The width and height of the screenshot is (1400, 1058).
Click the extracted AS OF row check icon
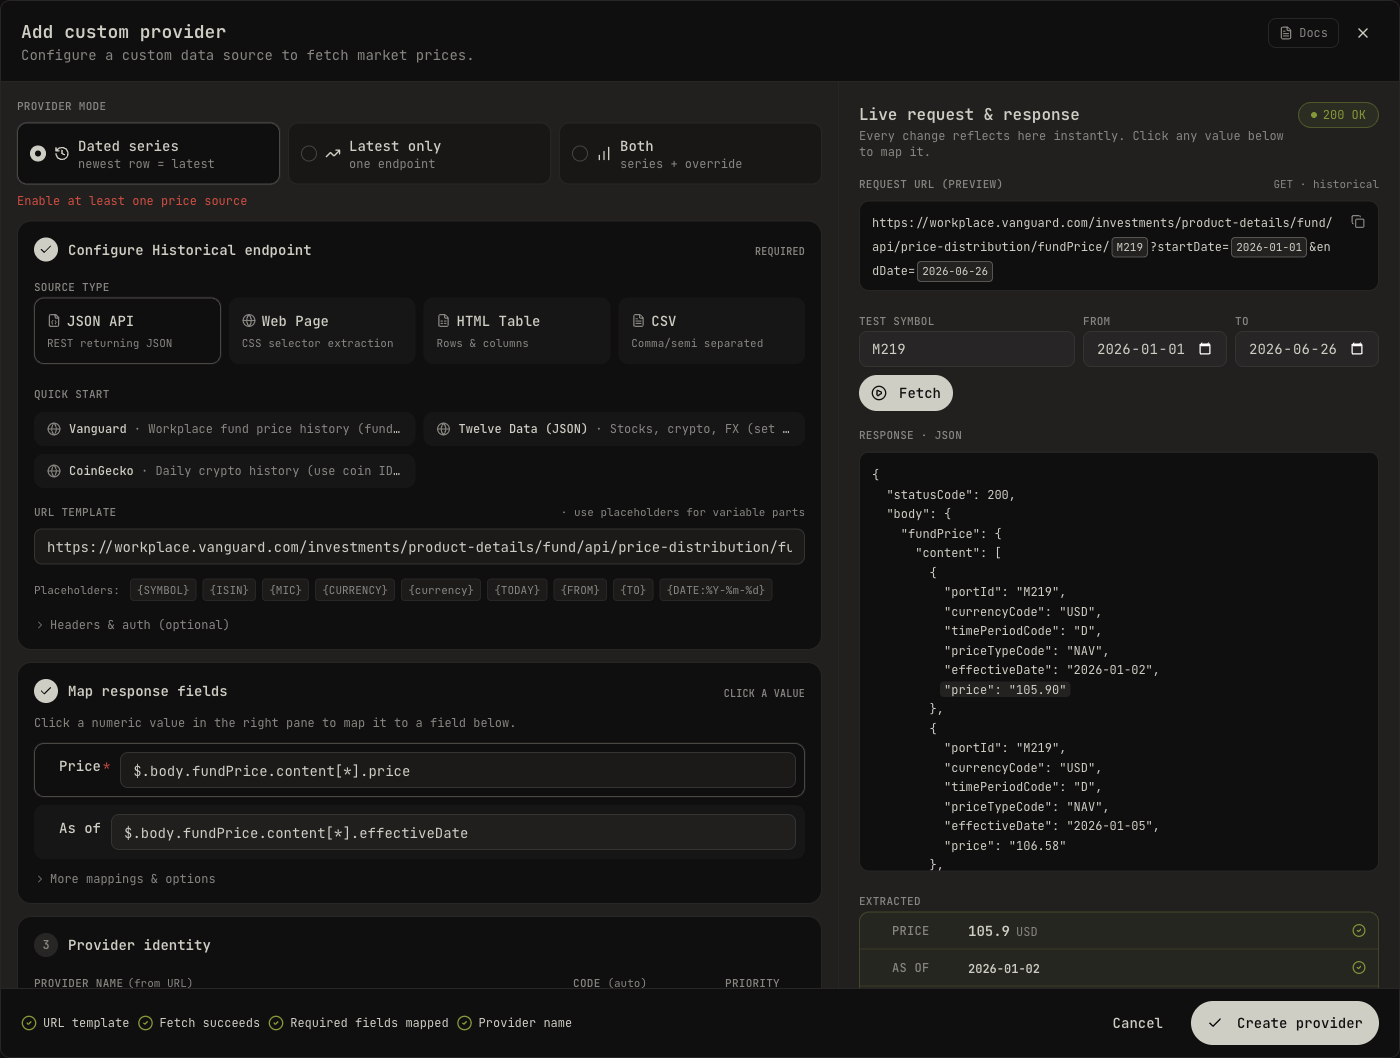1359,968
